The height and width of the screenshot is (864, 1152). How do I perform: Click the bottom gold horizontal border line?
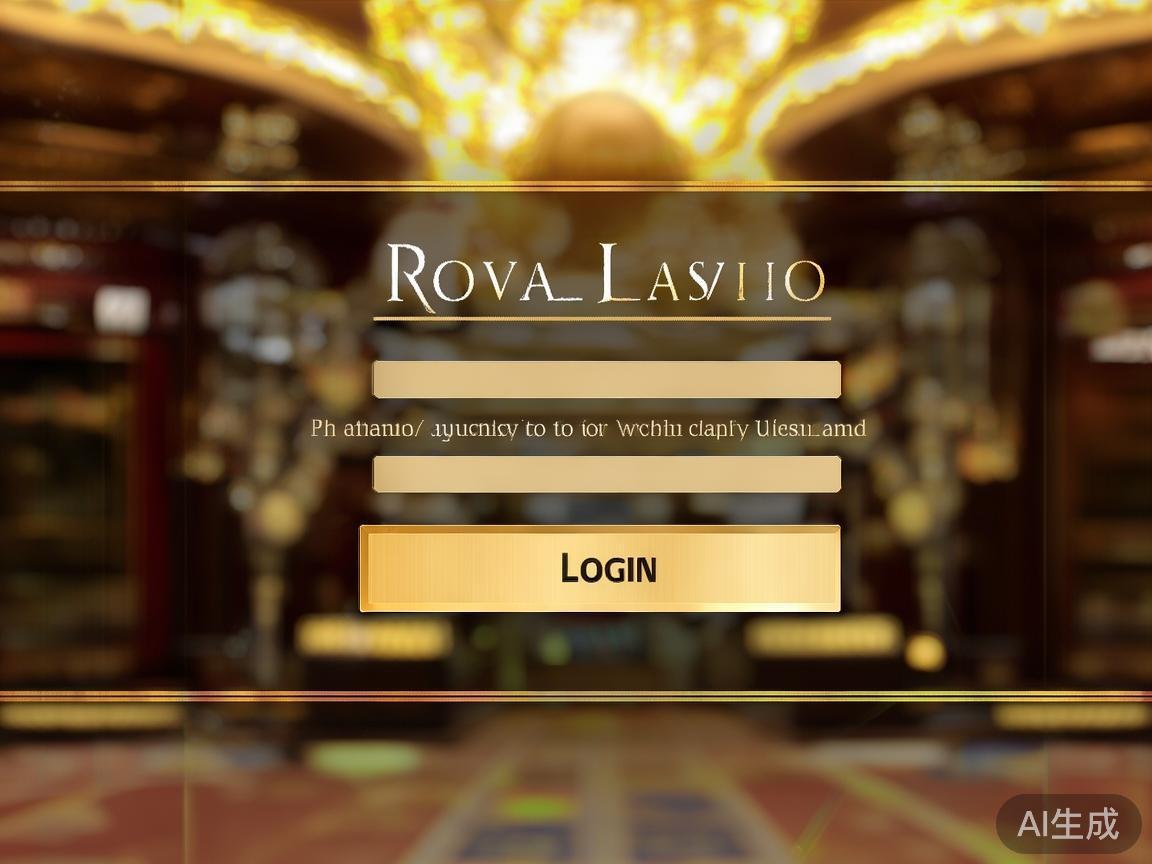[x=576, y=695]
